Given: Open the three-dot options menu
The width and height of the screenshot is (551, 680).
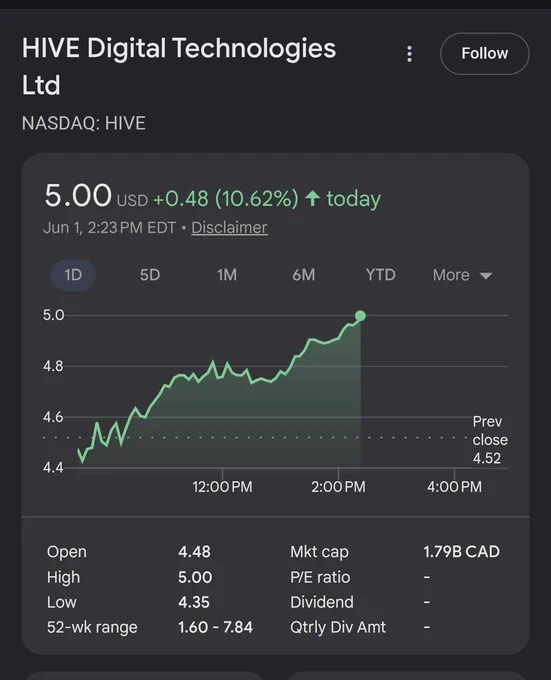Looking at the screenshot, I should [409, 54].
